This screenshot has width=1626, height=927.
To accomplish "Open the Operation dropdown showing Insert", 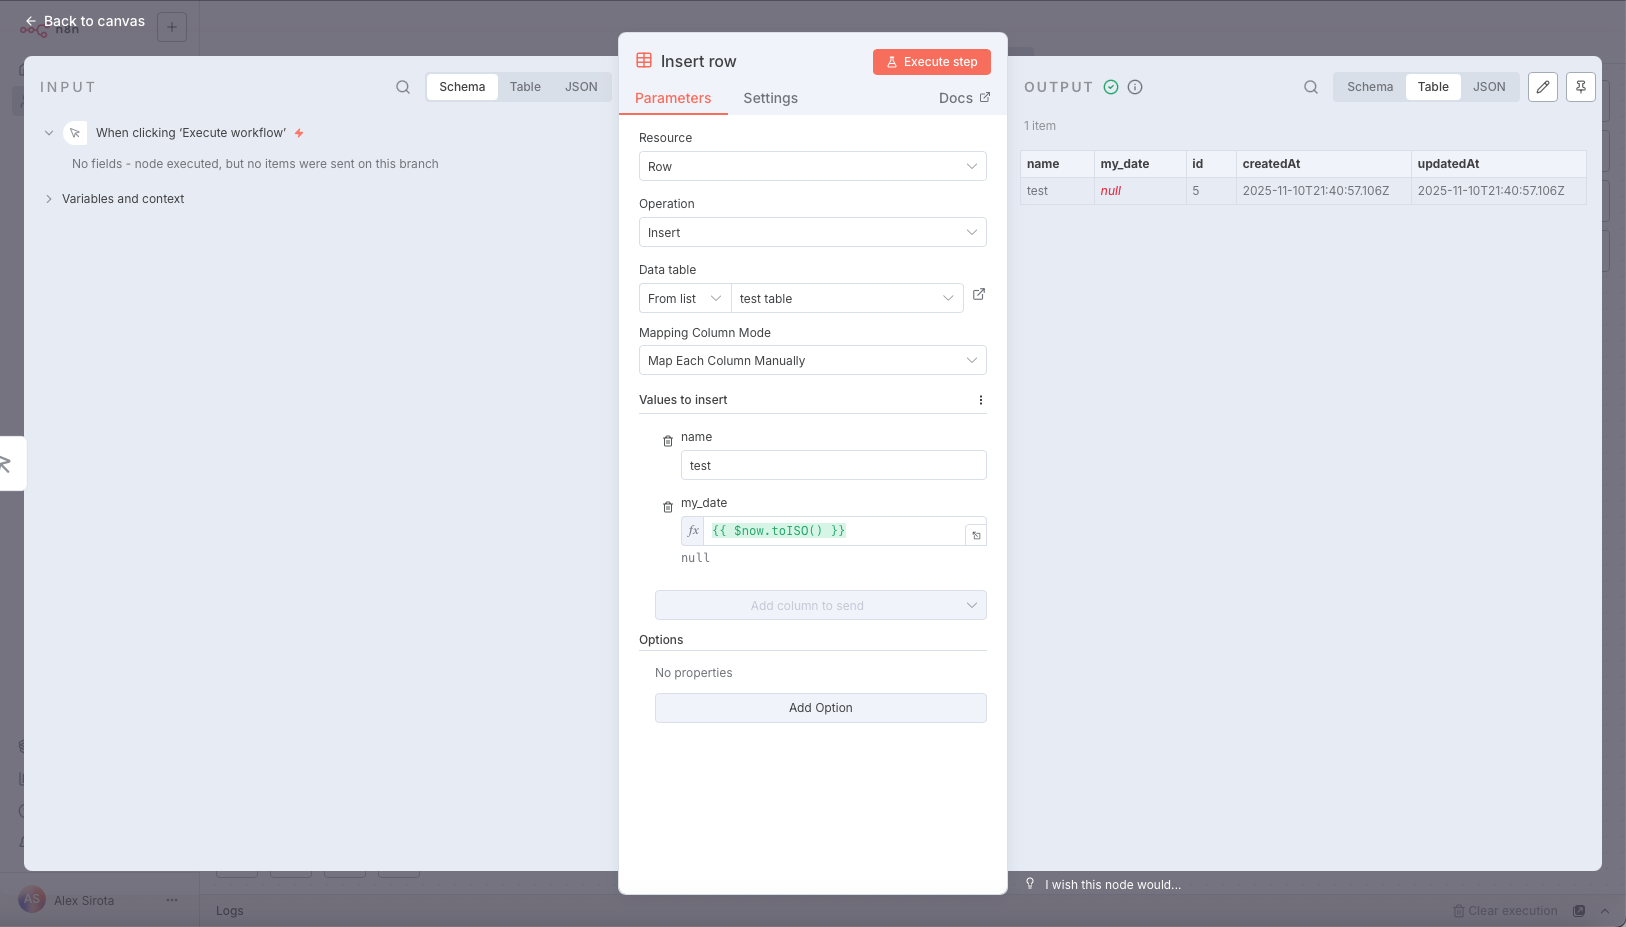I will click(x=813, y=232).
